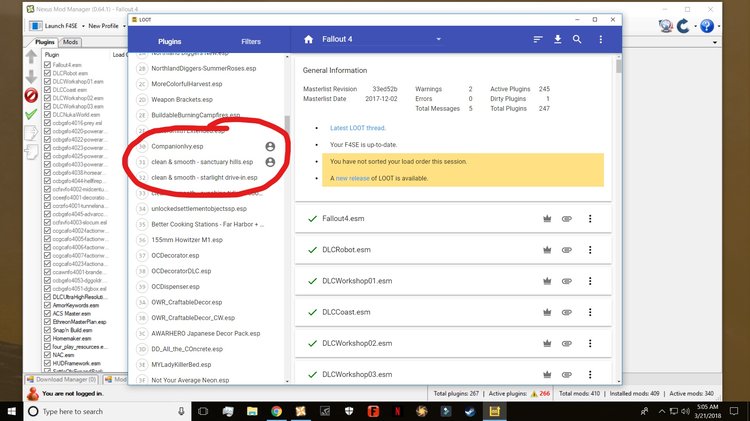Click link icon on DLCRobot.esm card
This screenshot has height=421, width=750.
click(x=567, y=250)
